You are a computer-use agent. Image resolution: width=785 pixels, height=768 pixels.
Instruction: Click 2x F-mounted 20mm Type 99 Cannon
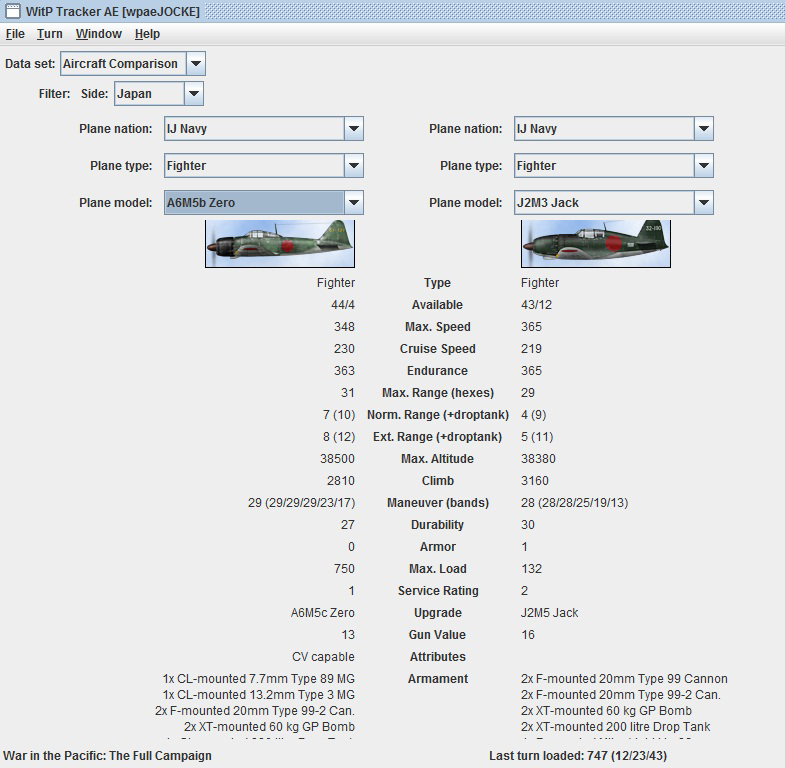[x=624, y=679]
